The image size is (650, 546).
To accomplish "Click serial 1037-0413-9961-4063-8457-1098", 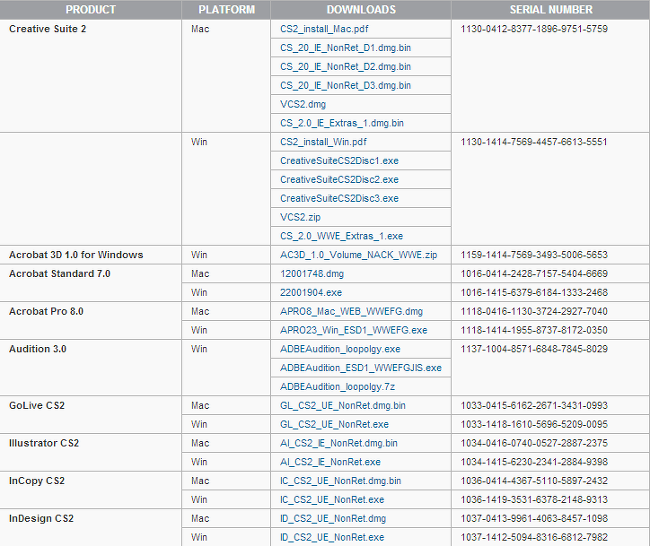I will tap(534, 519).
